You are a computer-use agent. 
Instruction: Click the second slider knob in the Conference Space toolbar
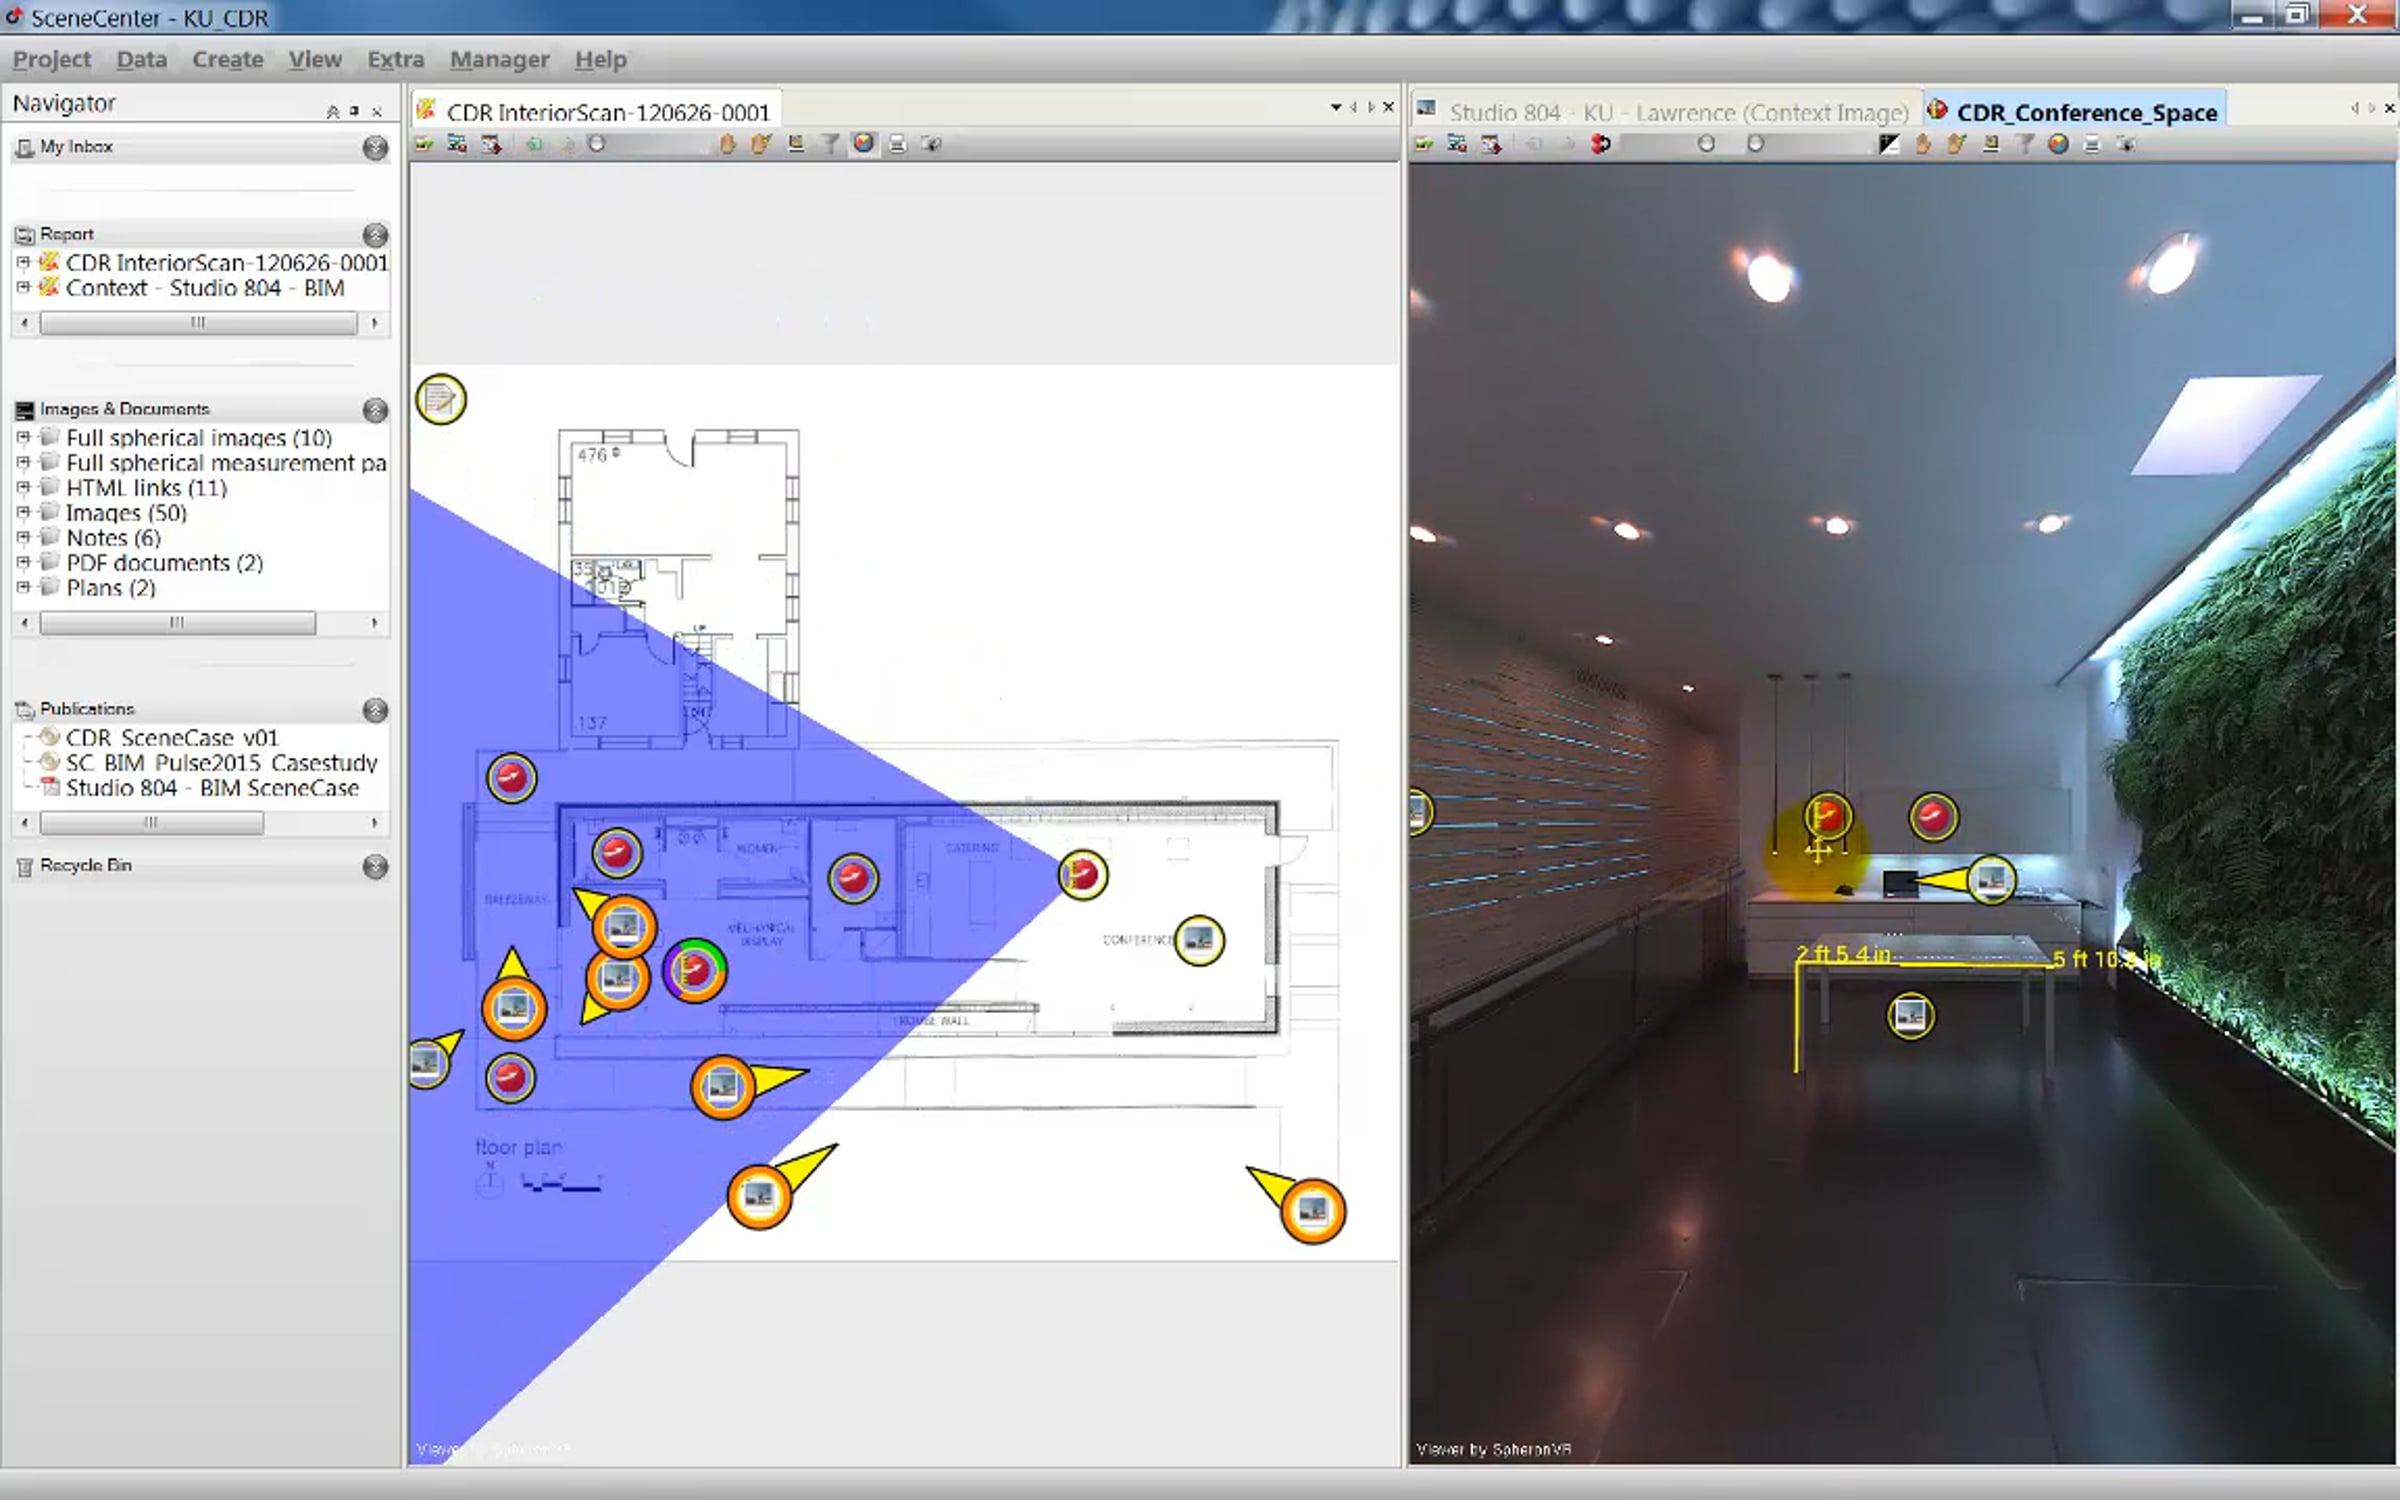[1755, 144]
